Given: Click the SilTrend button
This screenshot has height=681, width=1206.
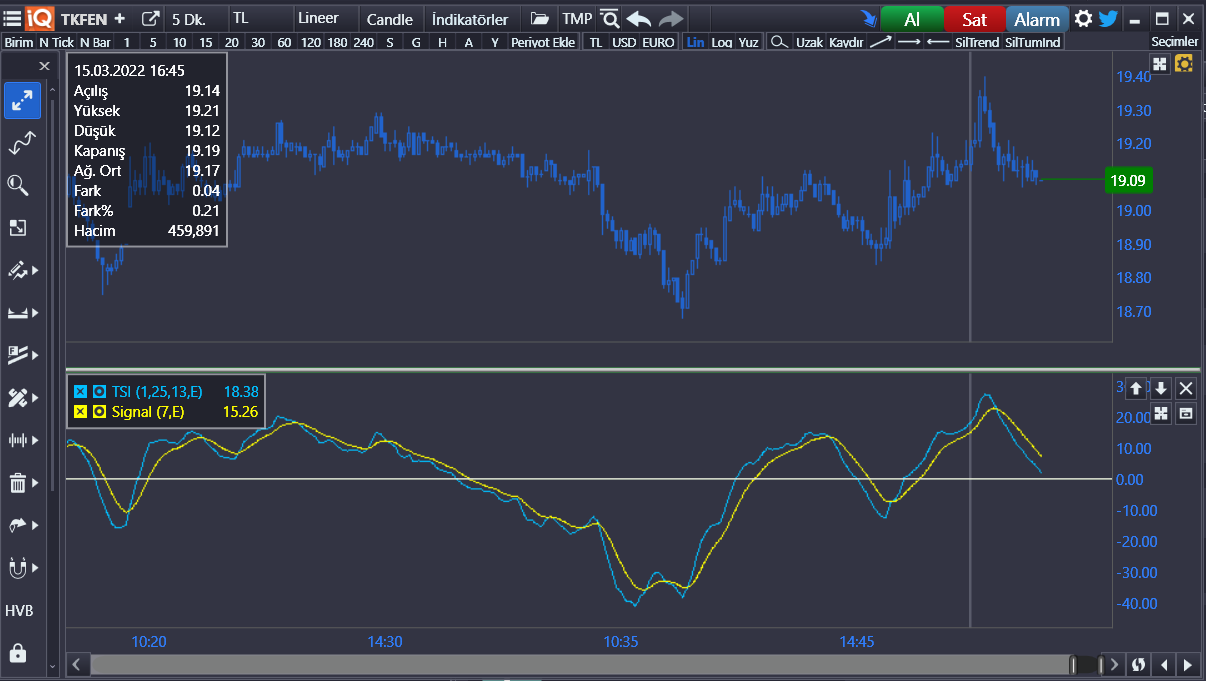Looking at the screenshot, I should point(977,42).
